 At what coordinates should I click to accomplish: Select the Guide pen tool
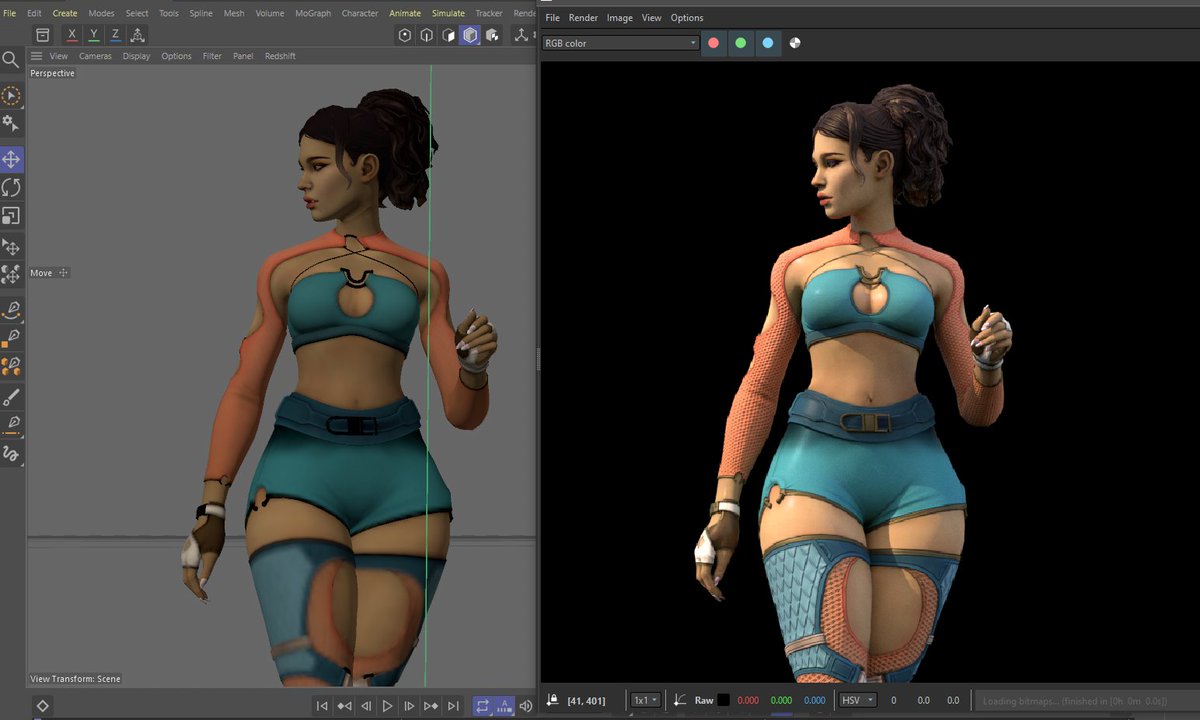click(x=11, y=425)
